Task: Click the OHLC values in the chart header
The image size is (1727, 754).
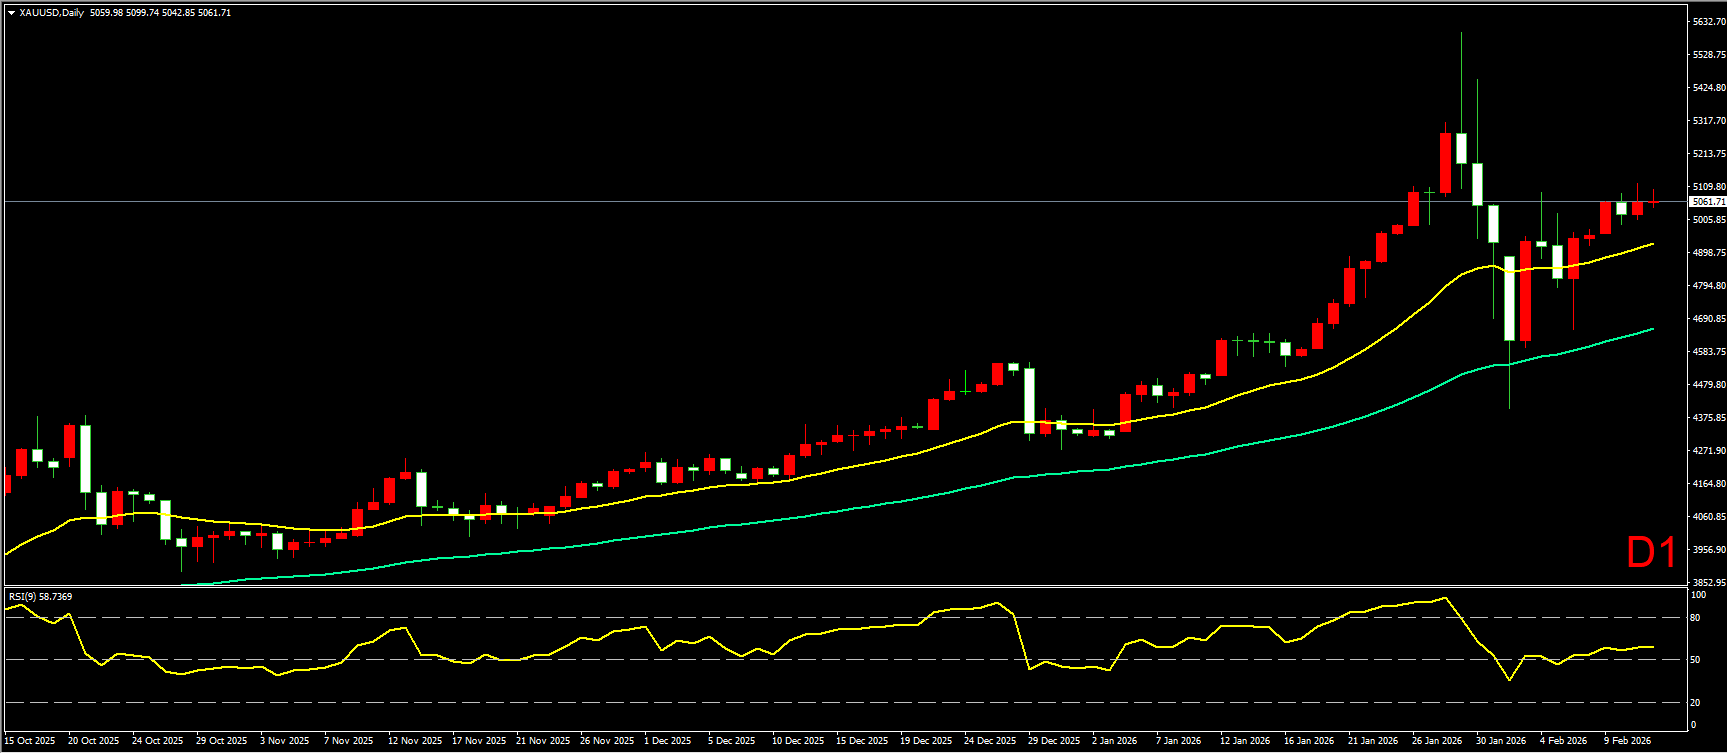Action: coord(160,13)
